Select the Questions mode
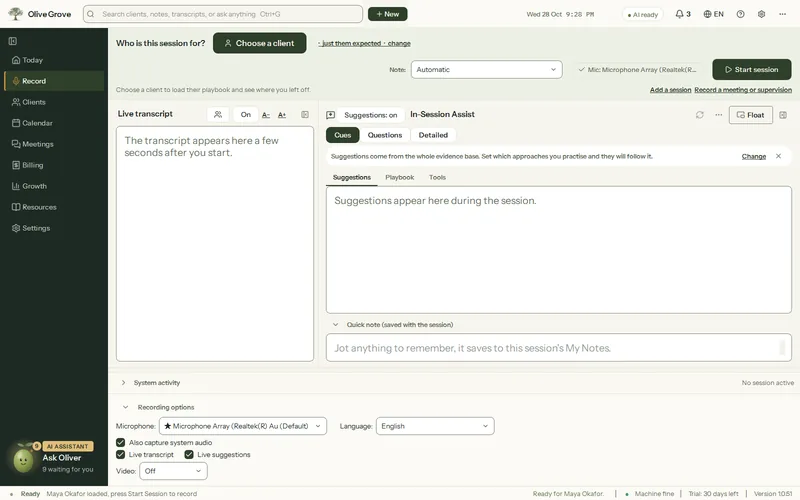This screenshot has height=500, width=800. click(385, 135)
